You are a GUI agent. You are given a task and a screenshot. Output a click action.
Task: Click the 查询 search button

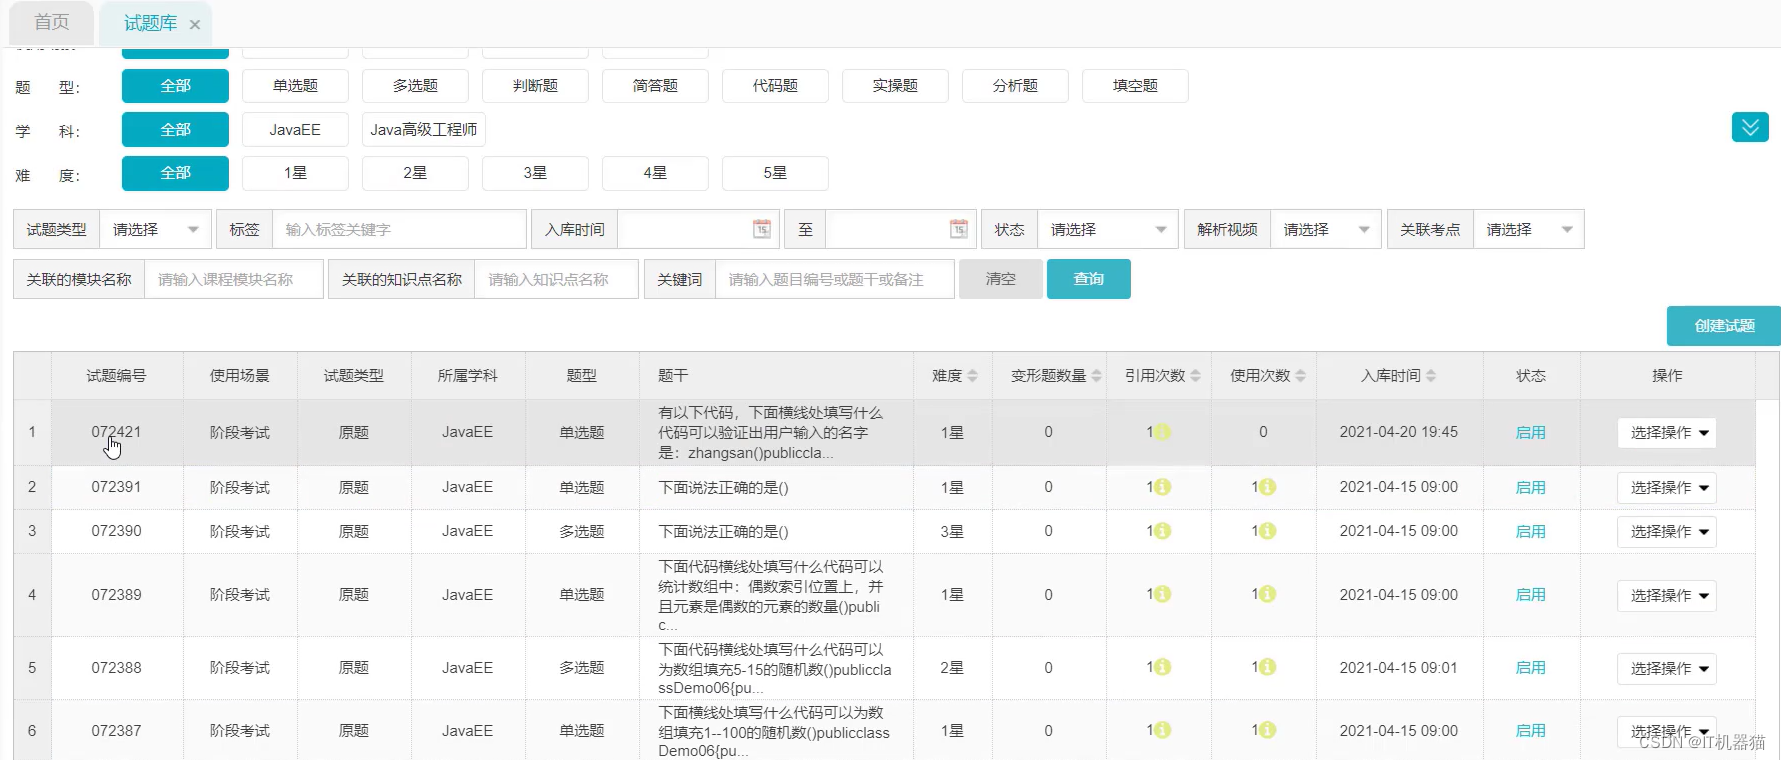[1089, 279]
